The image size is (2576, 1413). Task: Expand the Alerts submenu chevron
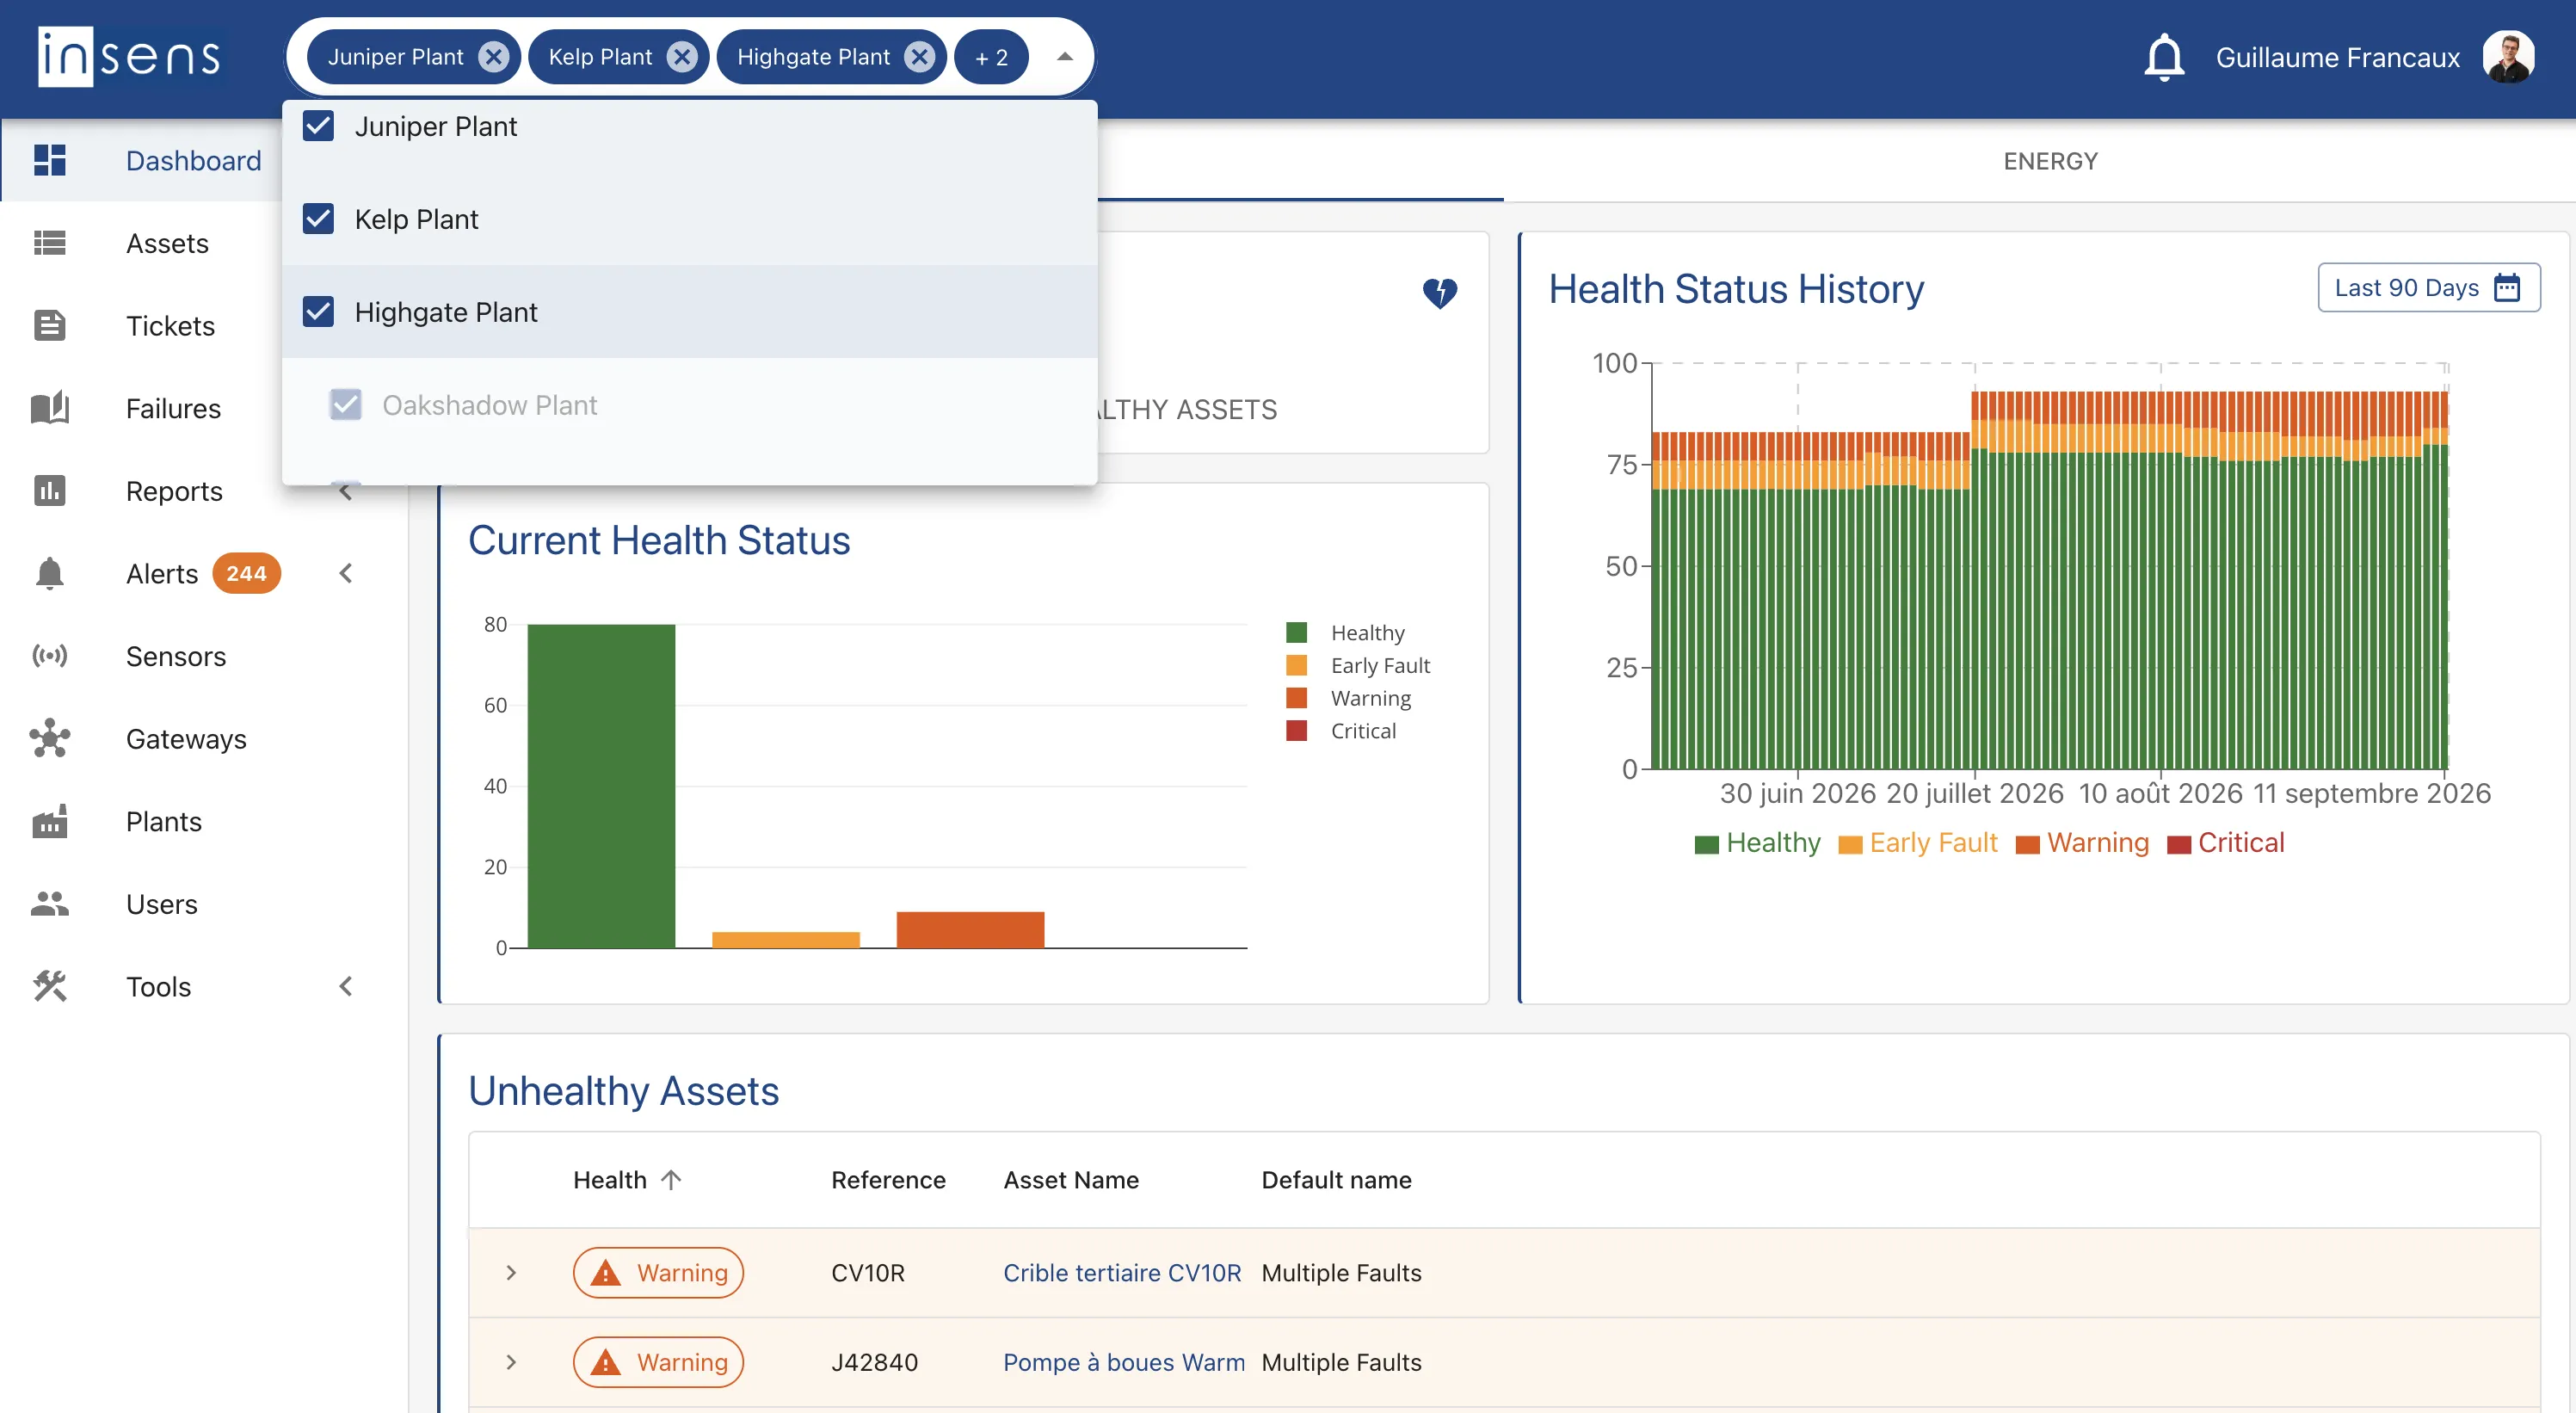pos(346,574)
